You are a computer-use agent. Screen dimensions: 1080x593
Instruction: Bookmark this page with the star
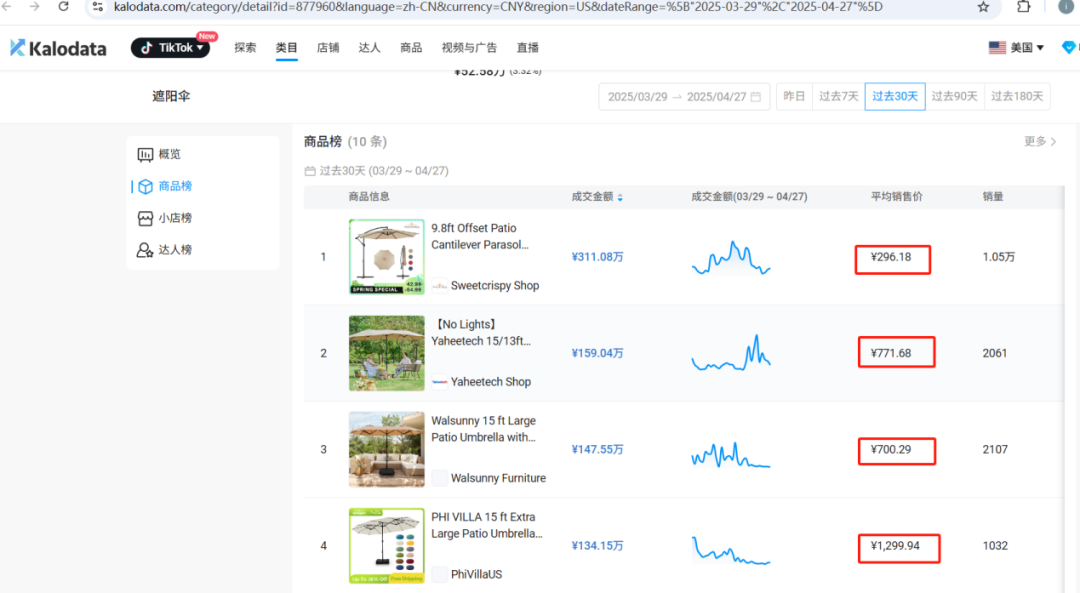click(x=984, y=7)
